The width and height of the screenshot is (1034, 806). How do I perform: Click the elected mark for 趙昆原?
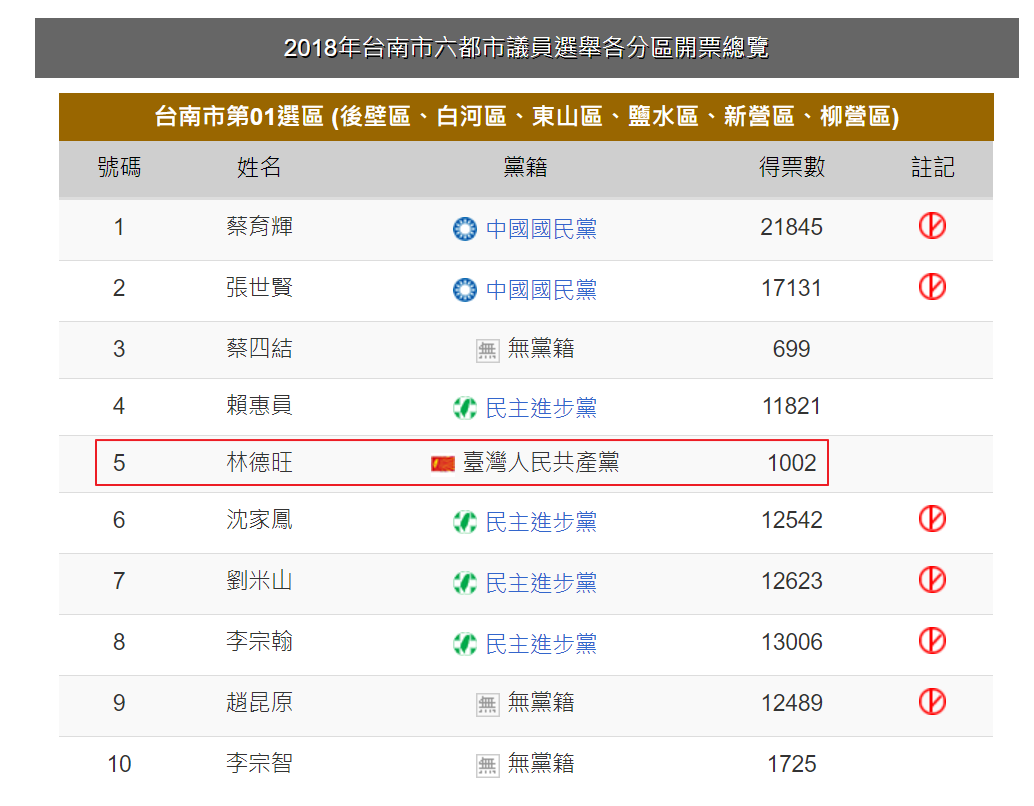pos(932,701)
